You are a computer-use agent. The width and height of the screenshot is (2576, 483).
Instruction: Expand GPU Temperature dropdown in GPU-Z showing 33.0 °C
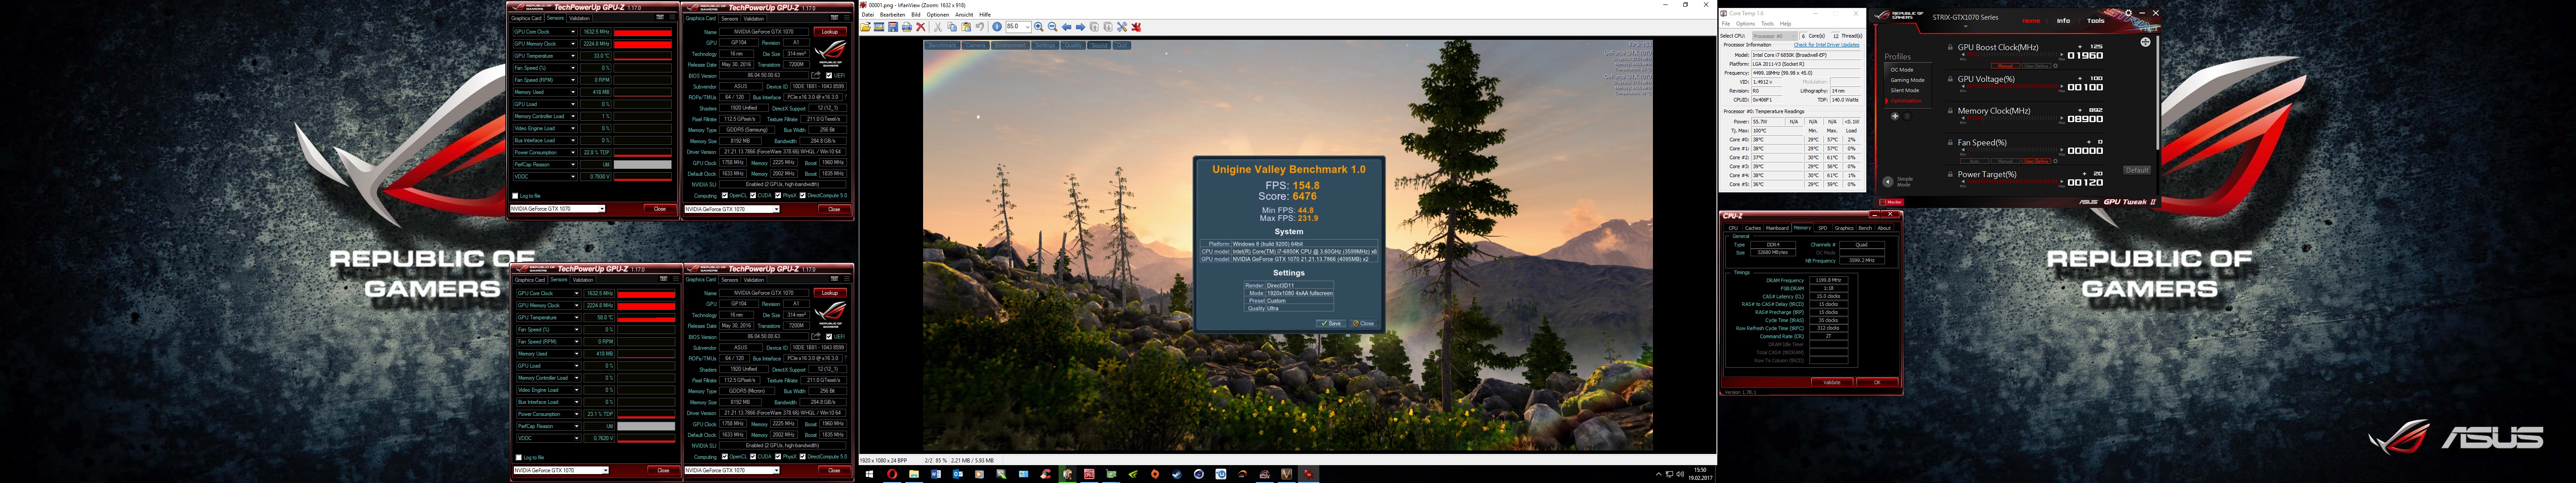pos(573,56)
